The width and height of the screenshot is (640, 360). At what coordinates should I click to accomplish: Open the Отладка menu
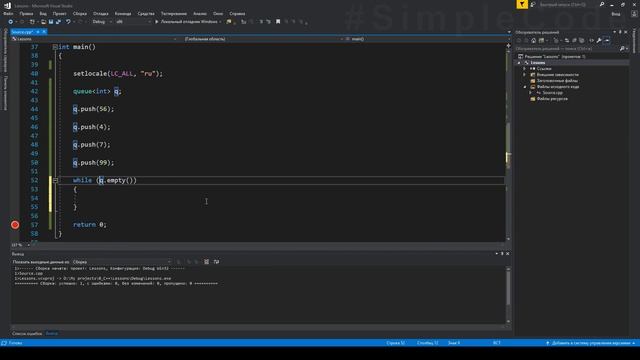(x=100, y=13)
